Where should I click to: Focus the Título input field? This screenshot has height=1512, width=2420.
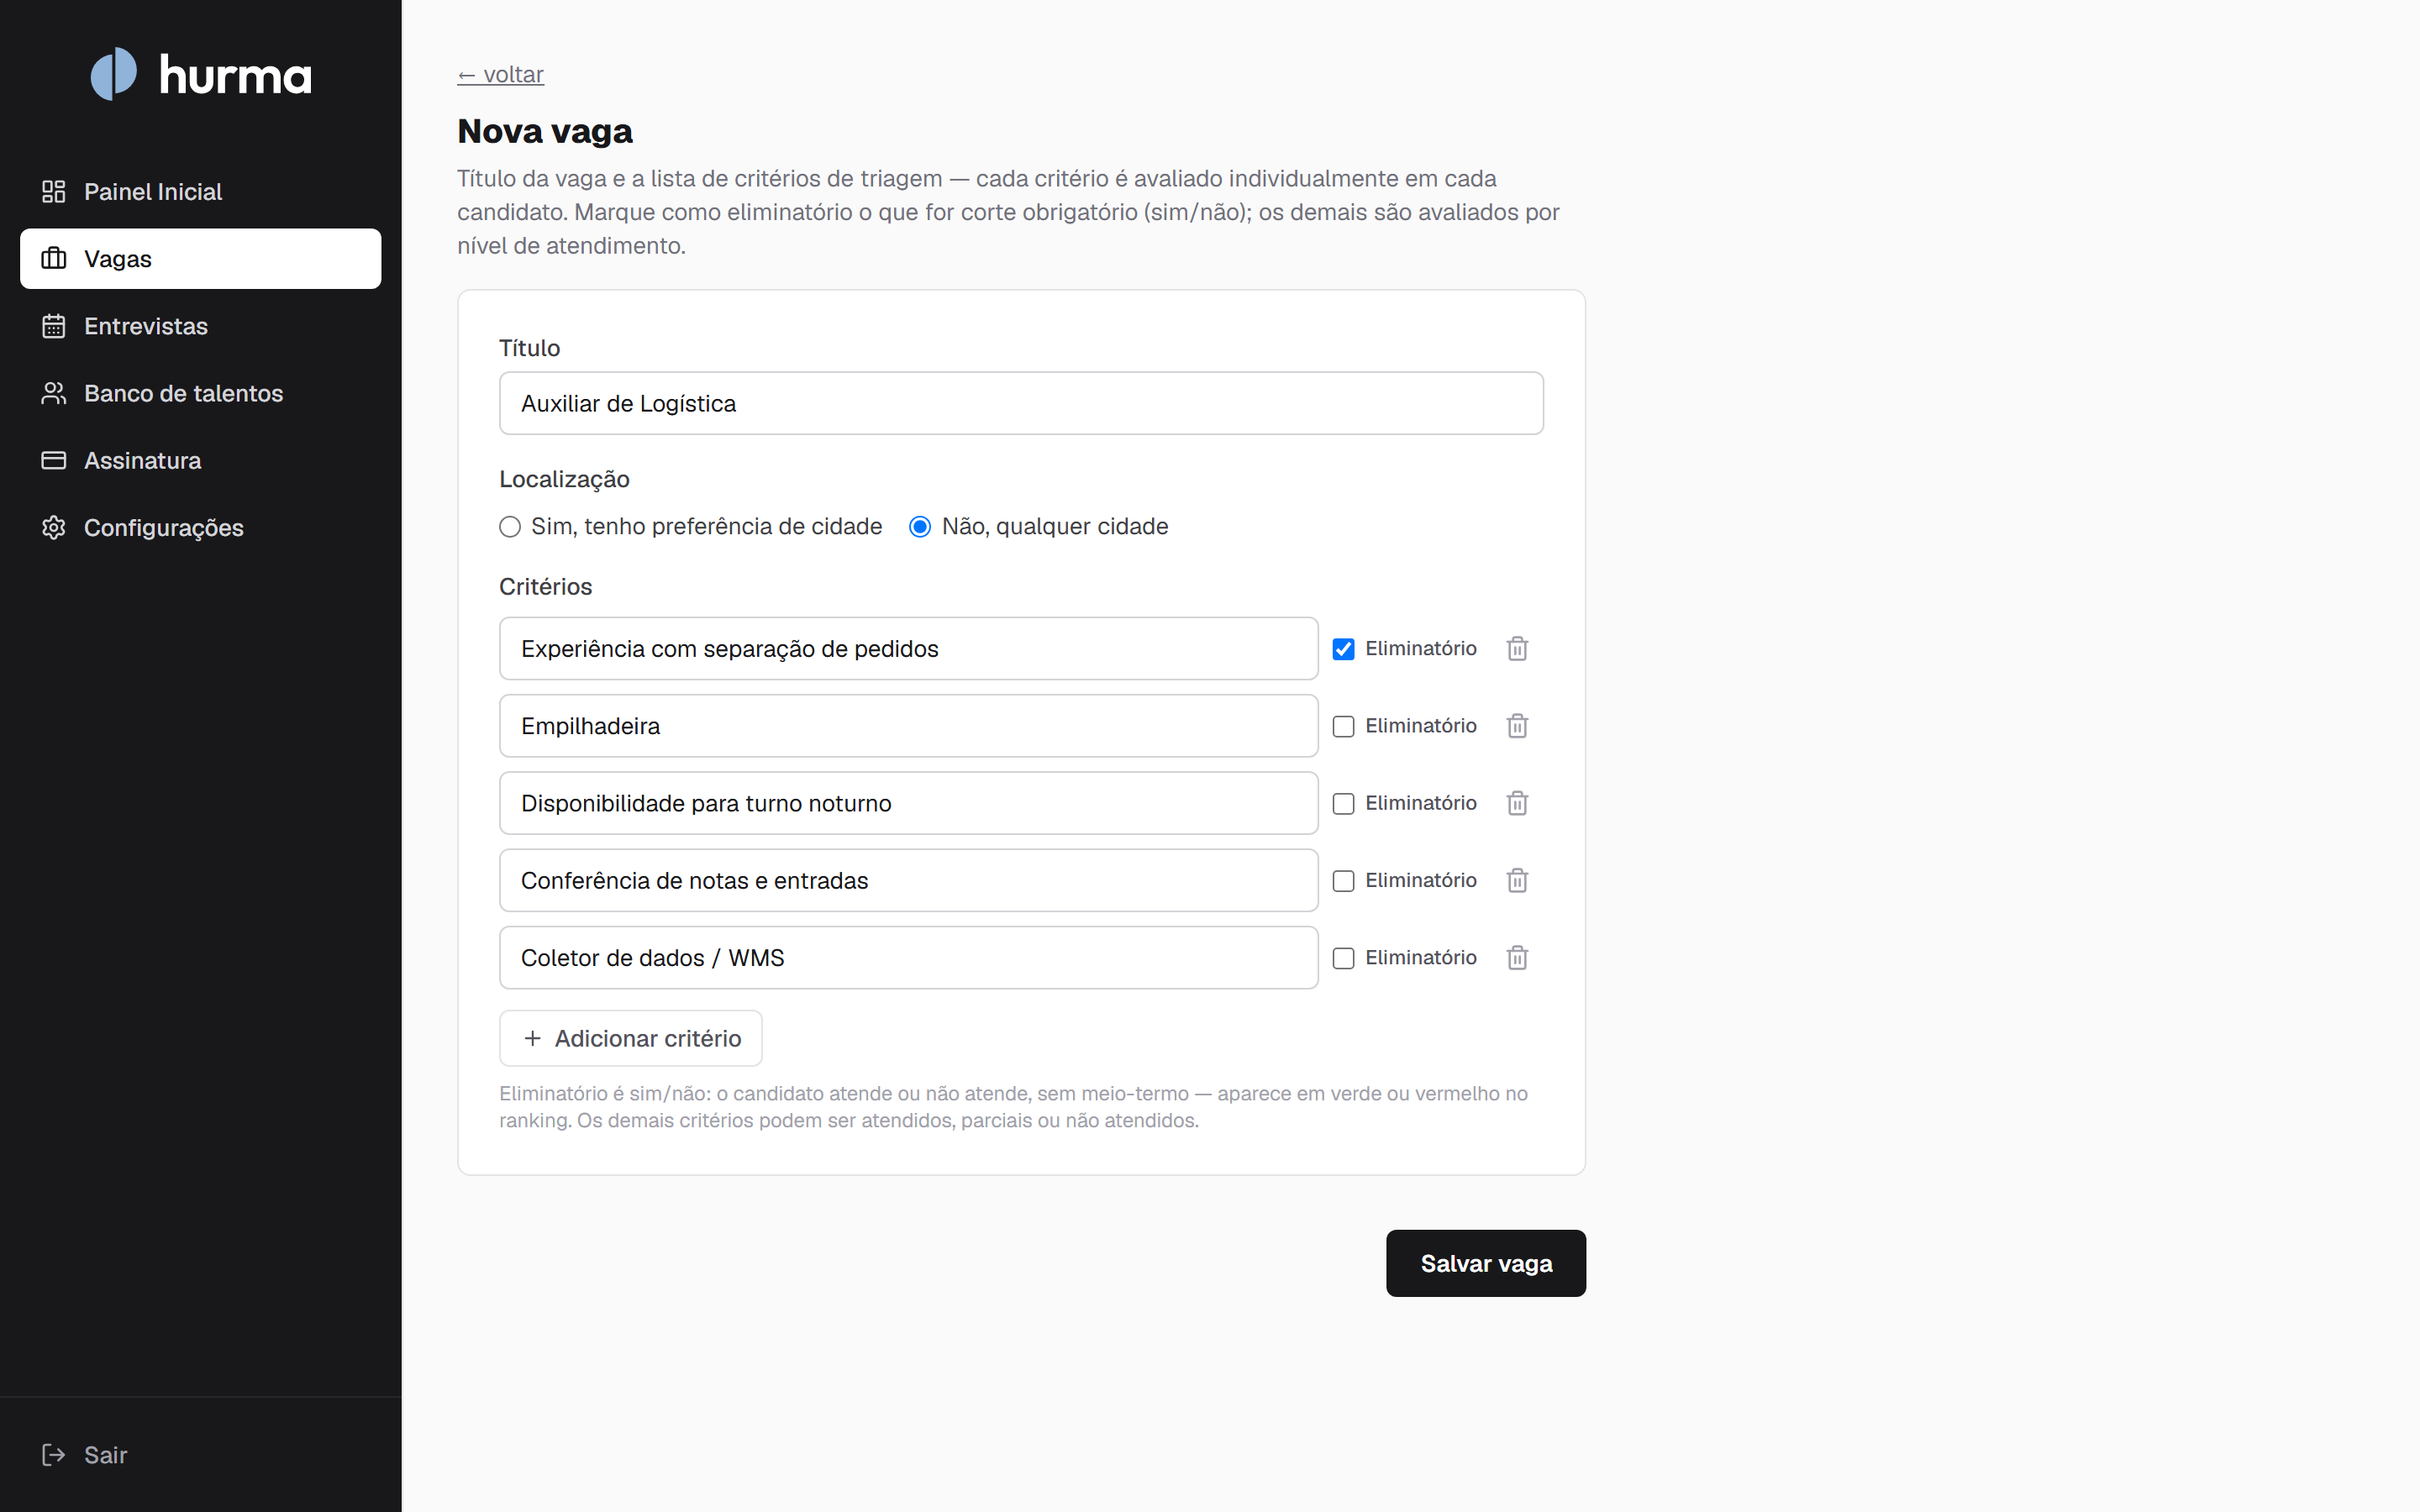tap(1021, 403)
